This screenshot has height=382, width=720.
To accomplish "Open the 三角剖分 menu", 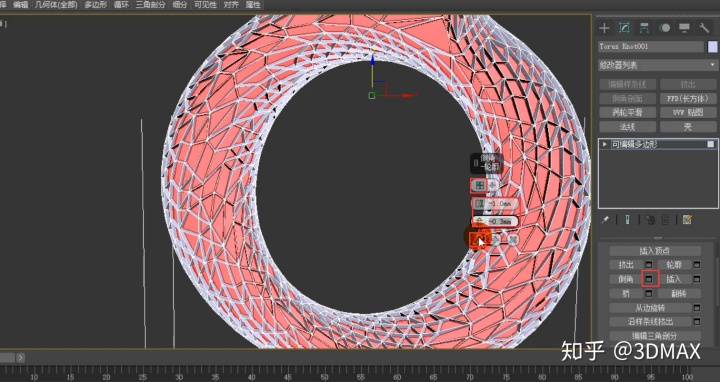I will [151, 5].
